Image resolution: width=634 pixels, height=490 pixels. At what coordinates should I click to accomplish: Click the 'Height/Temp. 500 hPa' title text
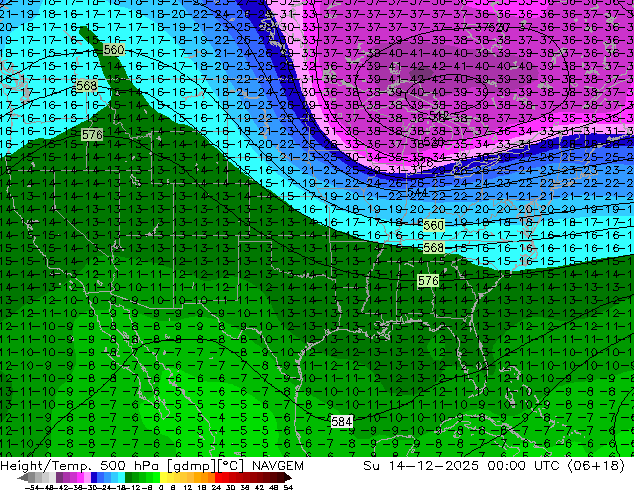pos(82,466)
